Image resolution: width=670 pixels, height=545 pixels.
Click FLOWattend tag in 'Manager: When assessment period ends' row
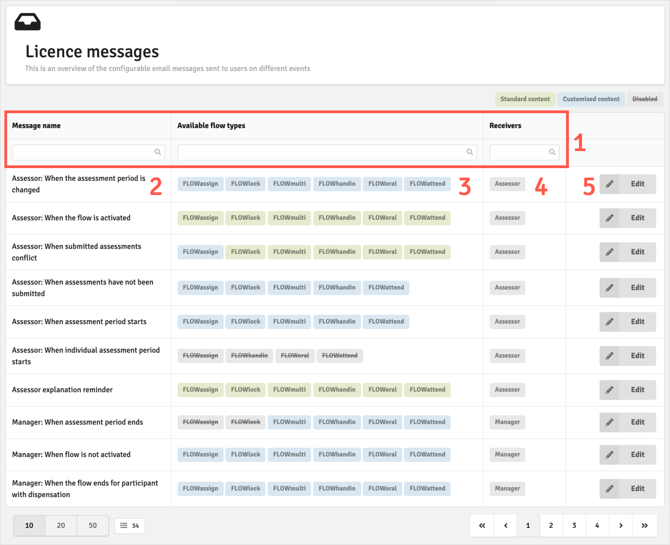coord(427,422)
